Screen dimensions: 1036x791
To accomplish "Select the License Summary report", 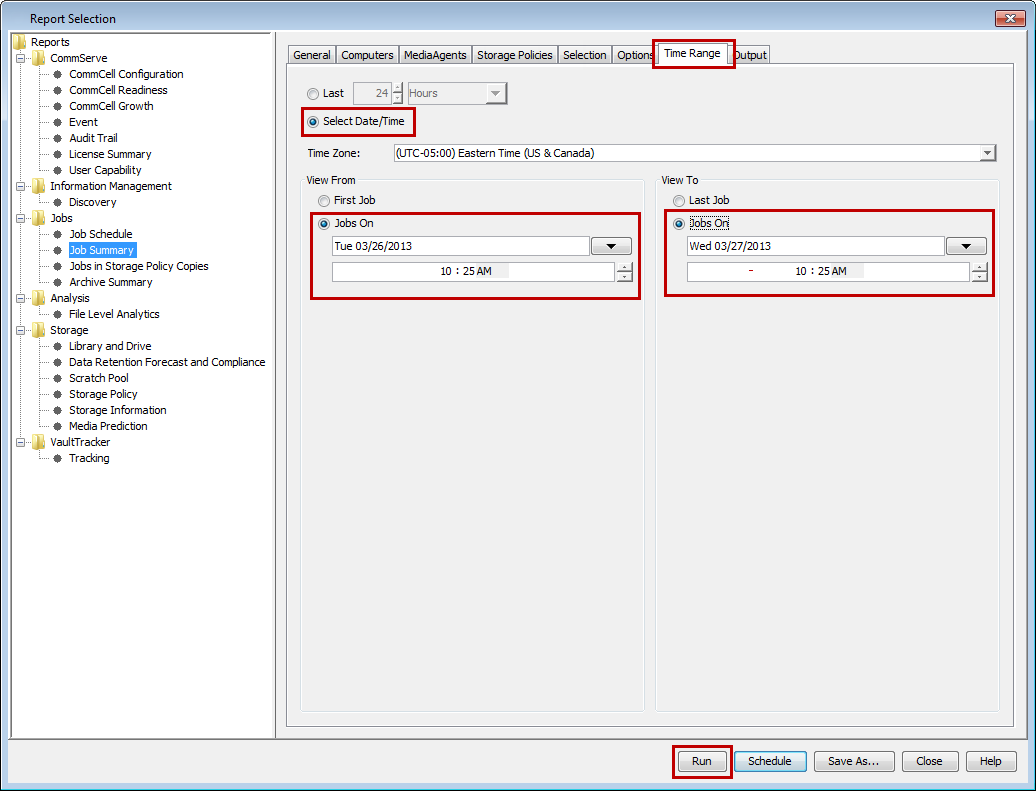I will tap(110, 155).
